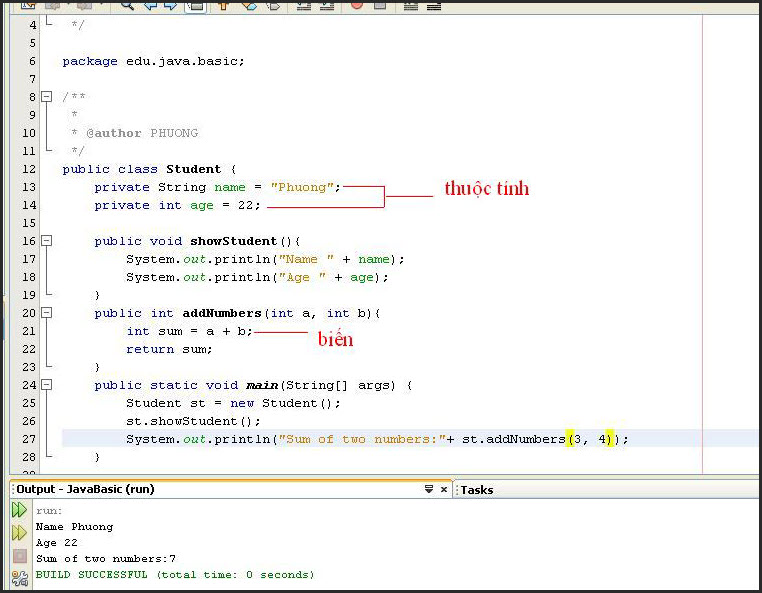The image size is (762, 593).
Task: Open Ant settings wrench icon in Output
Action: (x=19, y=578)
